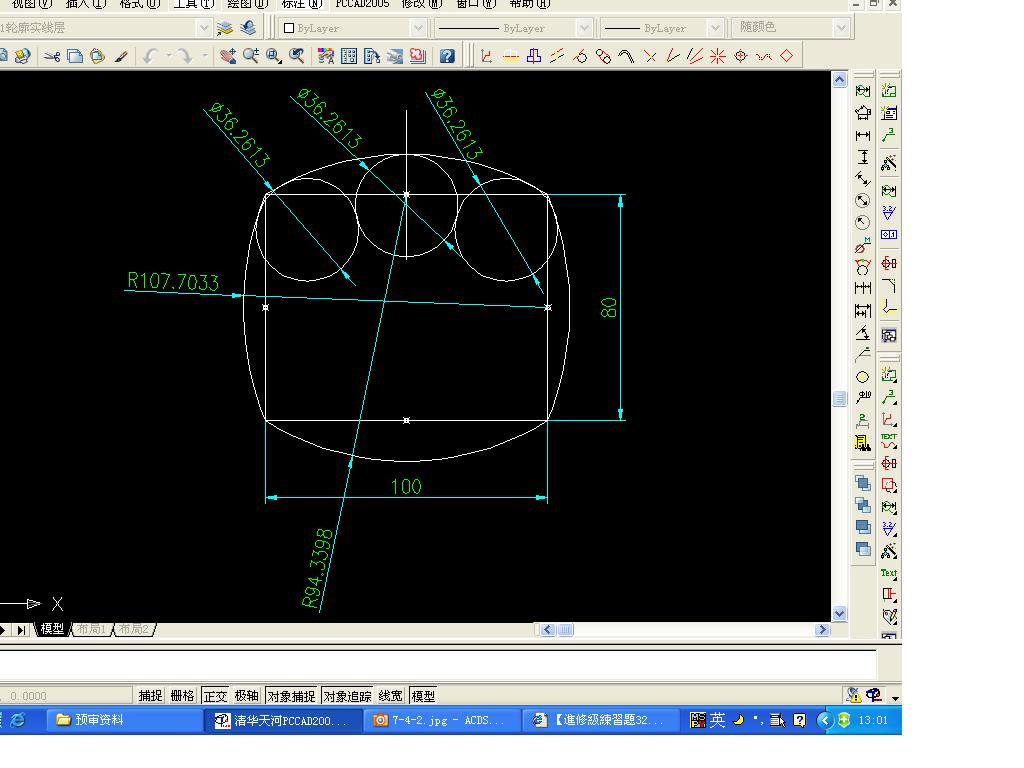Open the 绘图 Draw menu
The height and width of the screenshot is (768, 1024).
tap(248, 4)
